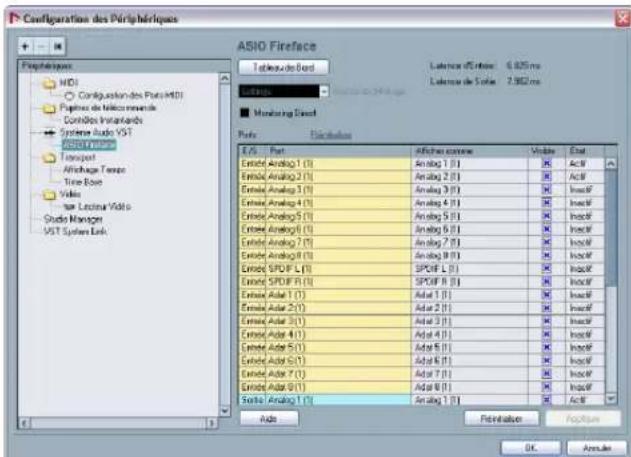Click État cell of Entrée Analog 1
Image resolution: width=631 pixels, height=457 pixels.
pyautogui.click(x=584, y=164)
